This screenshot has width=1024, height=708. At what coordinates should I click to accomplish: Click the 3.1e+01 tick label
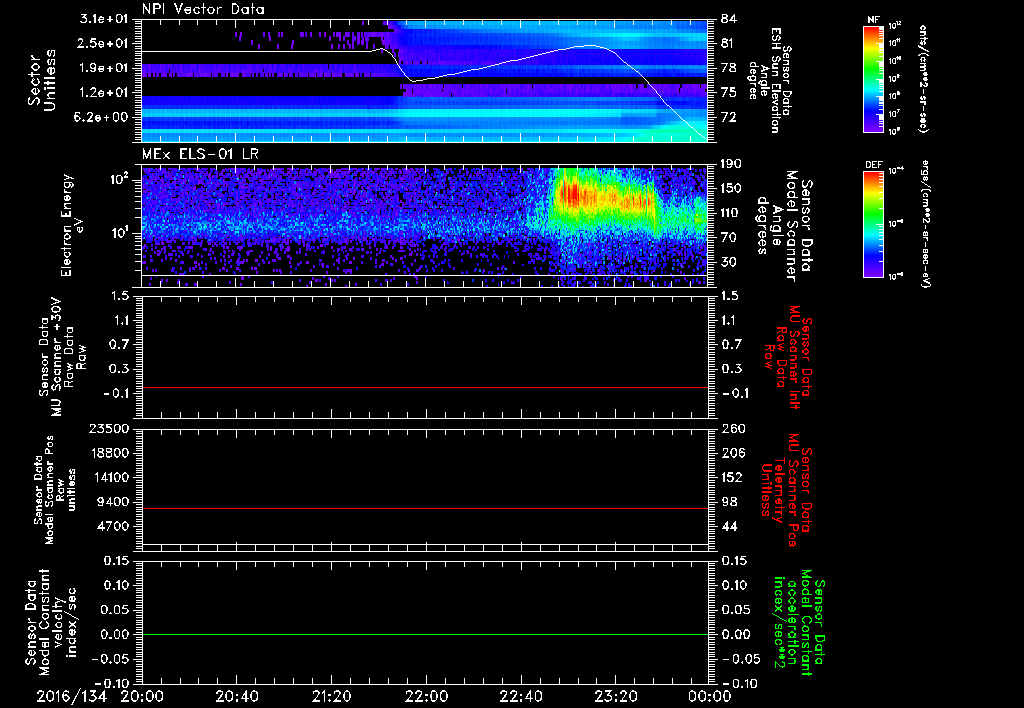pyautogui.click(x=104, y=19)
